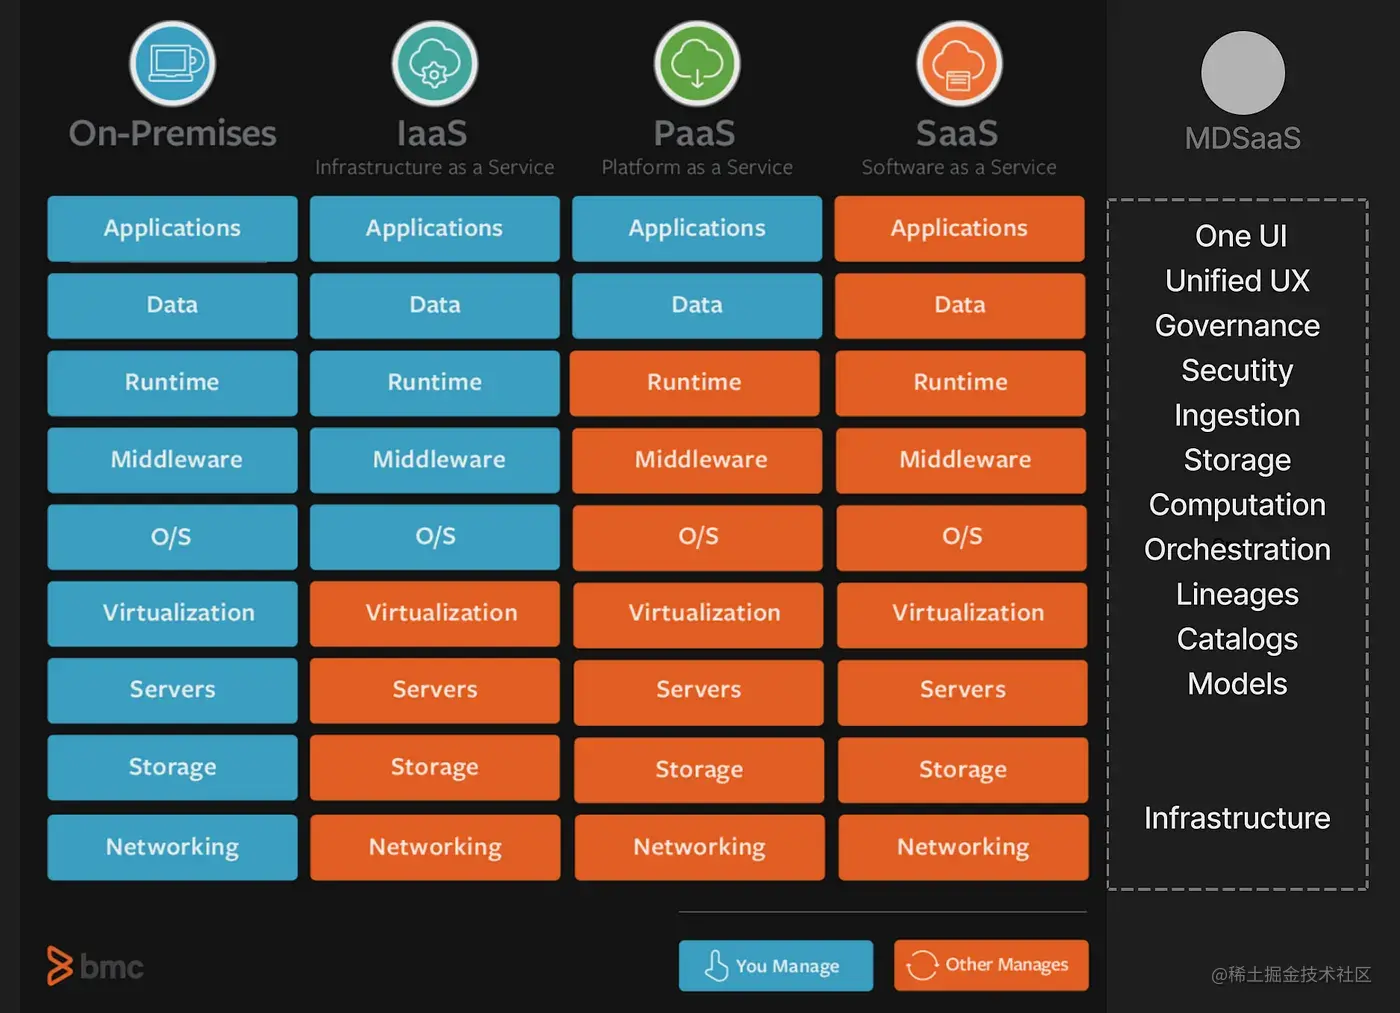The image size is (1400, 1013).
Task: Click the orange Applications block under SaaS
Action: pos(959,228)
